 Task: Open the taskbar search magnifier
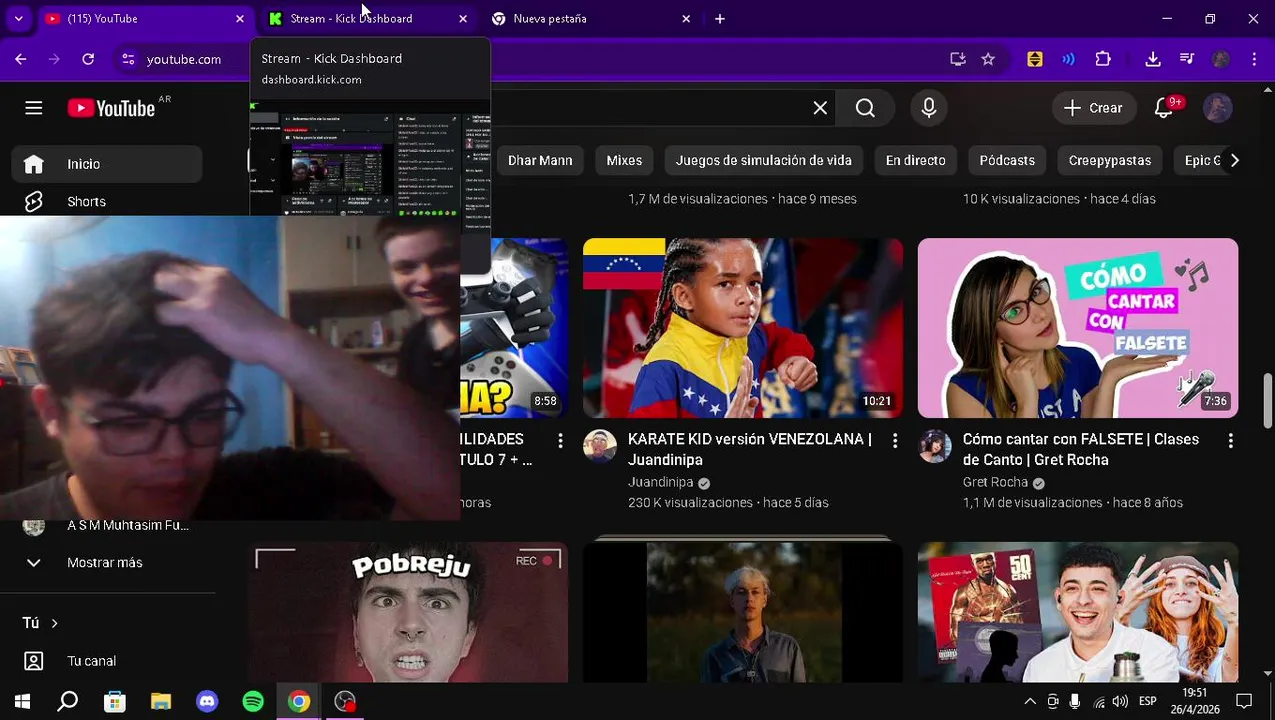(68, 701)
